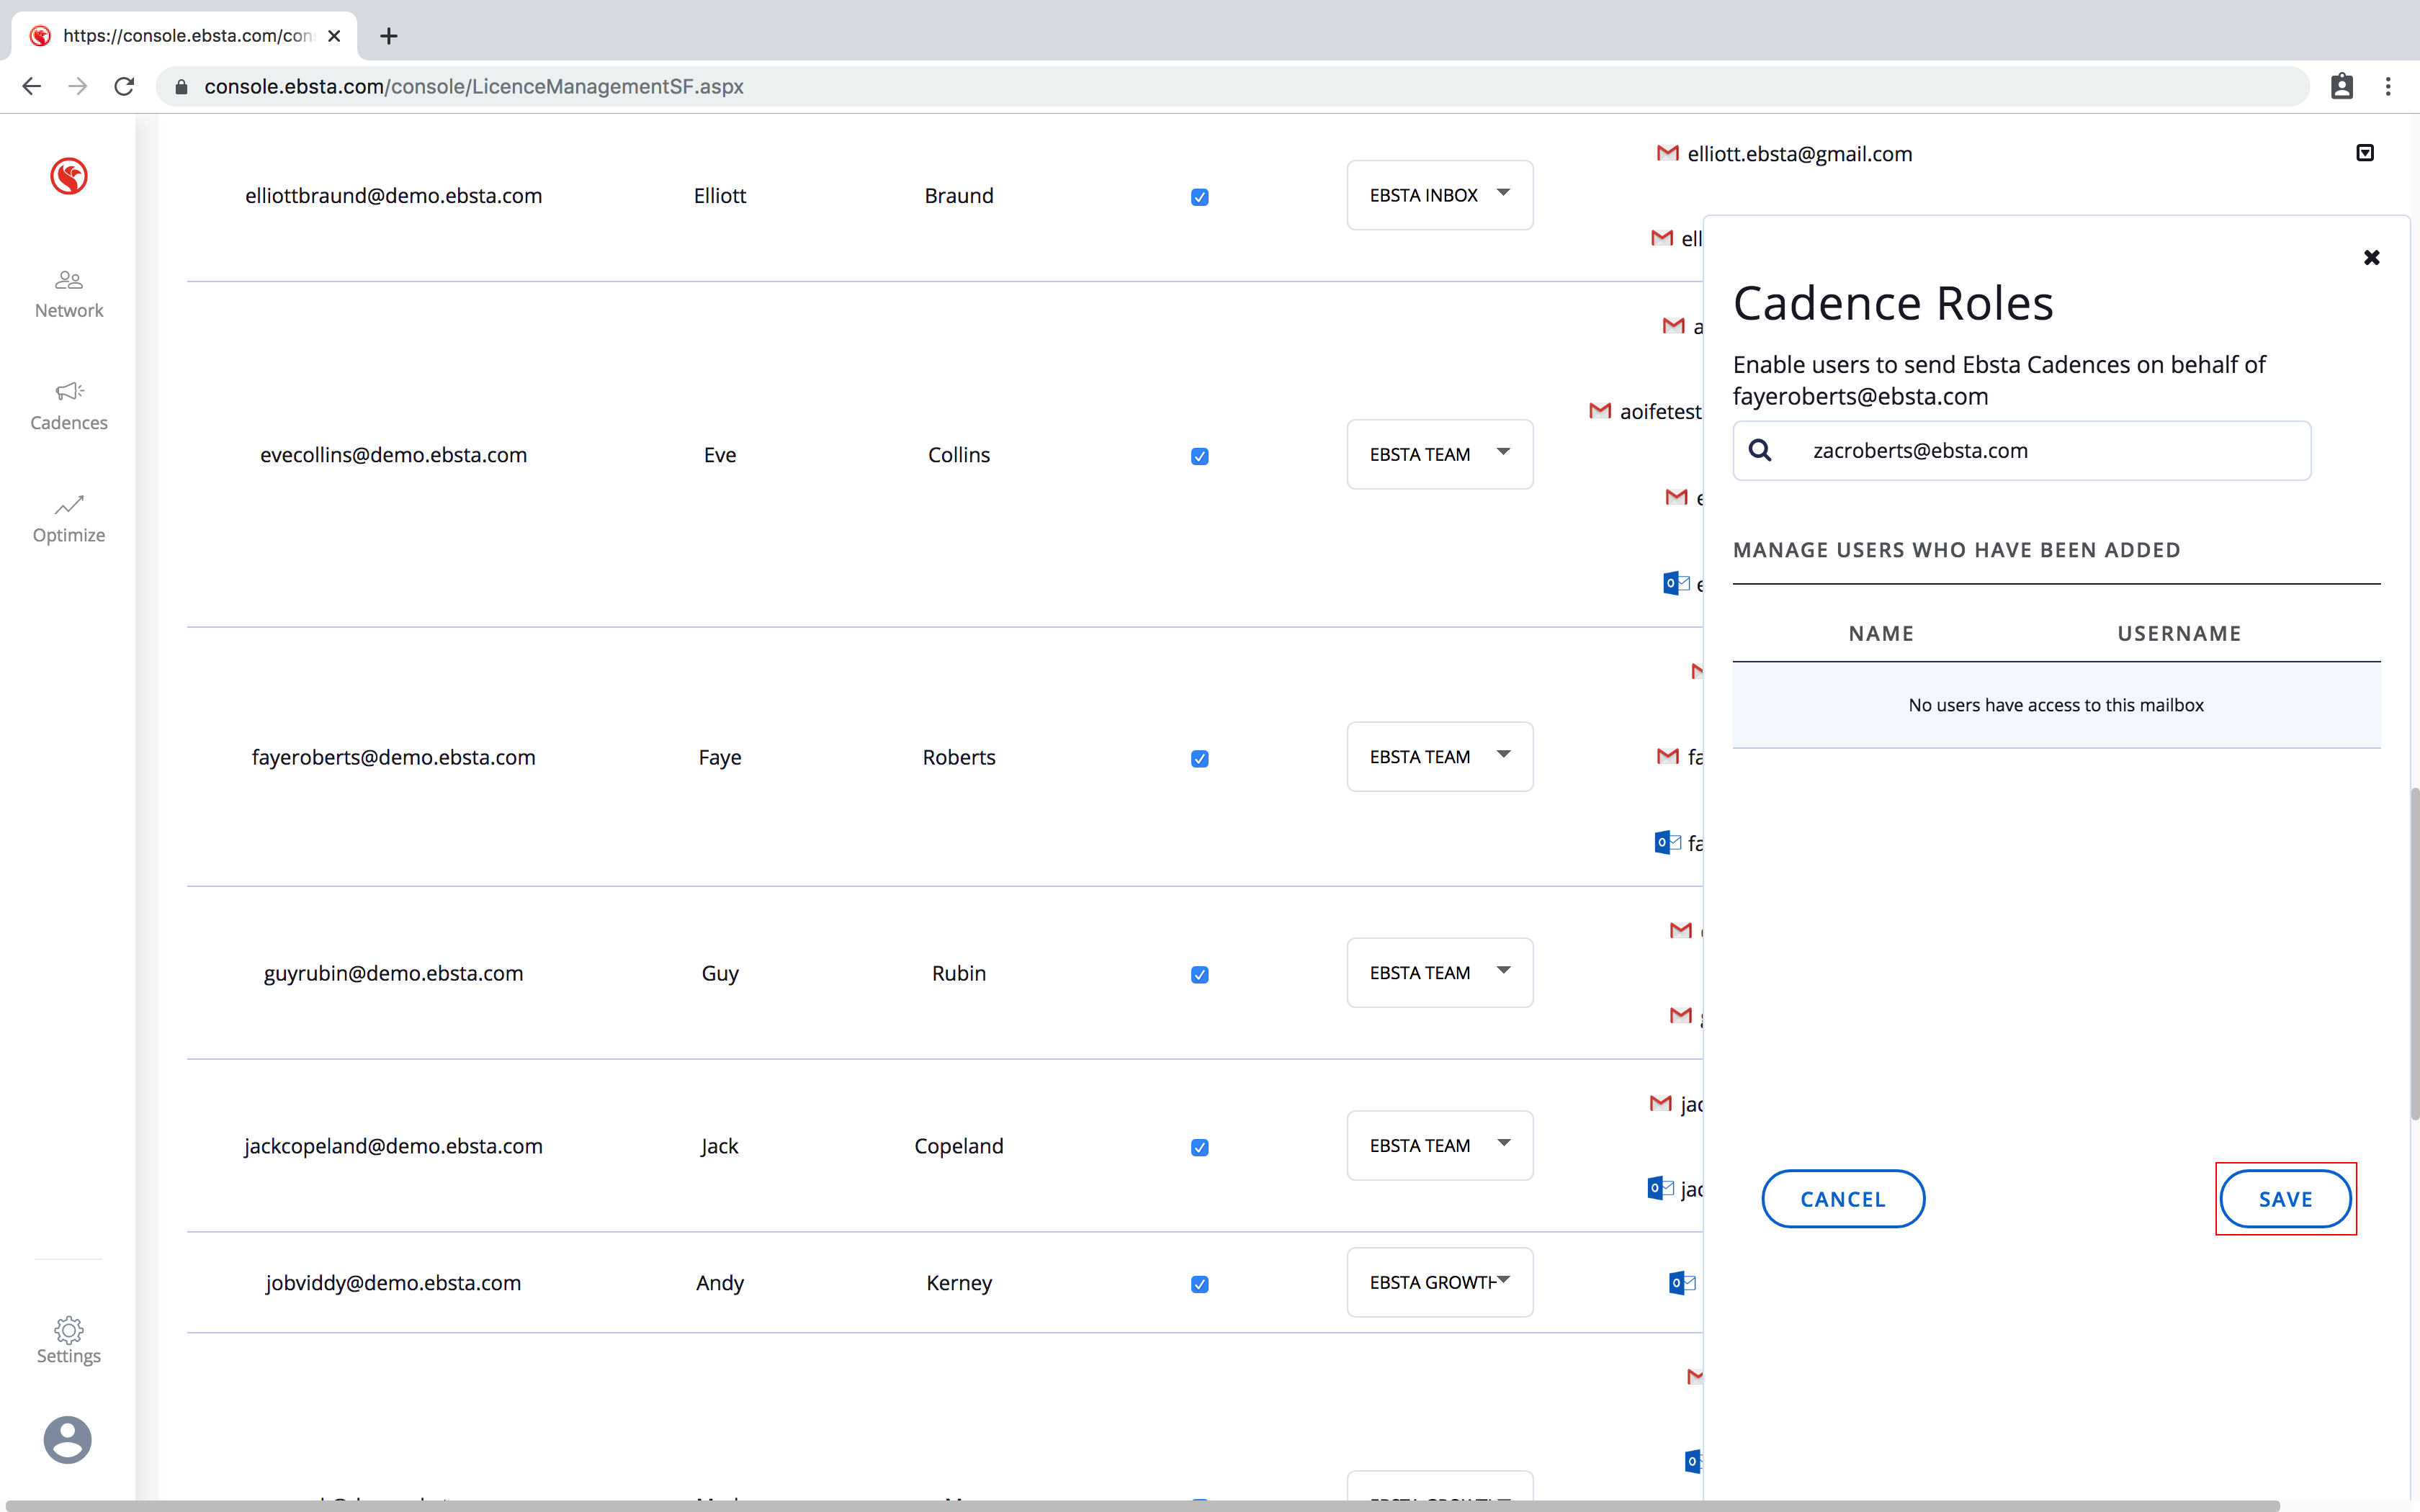This screenshot has height=1512, width=2420.
Task: Click the browser tab for console.ebsta.com
Action: pyautogui.click(x=185, y=36)
